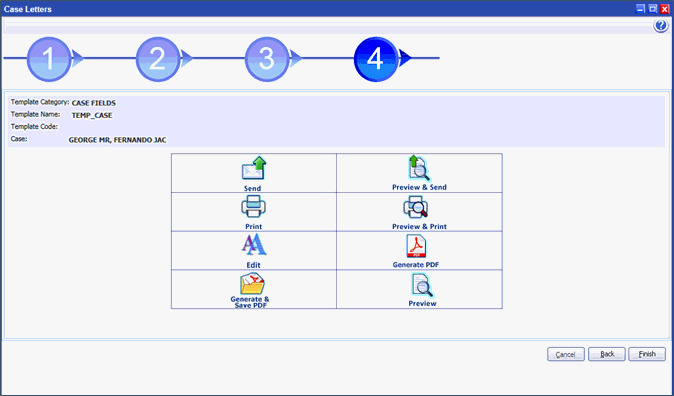674x396 pixels.
Task: Click the Template Category label
Action: pos(40,102)
